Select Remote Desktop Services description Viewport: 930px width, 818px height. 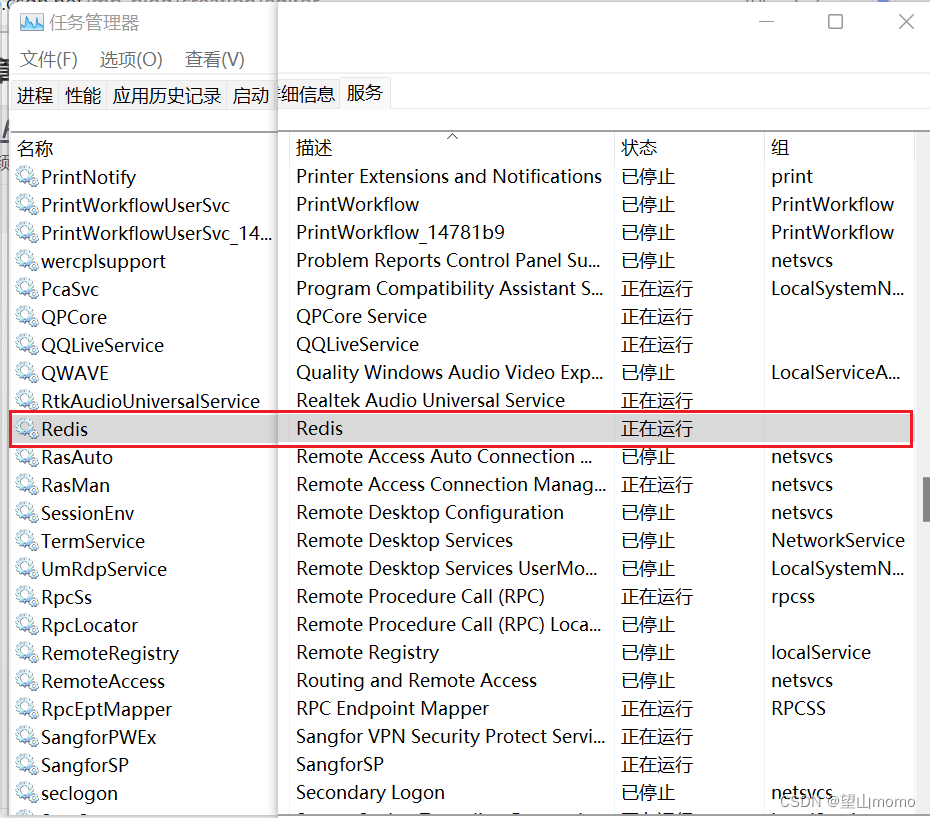pyautogui.click(x=405, y=540)
